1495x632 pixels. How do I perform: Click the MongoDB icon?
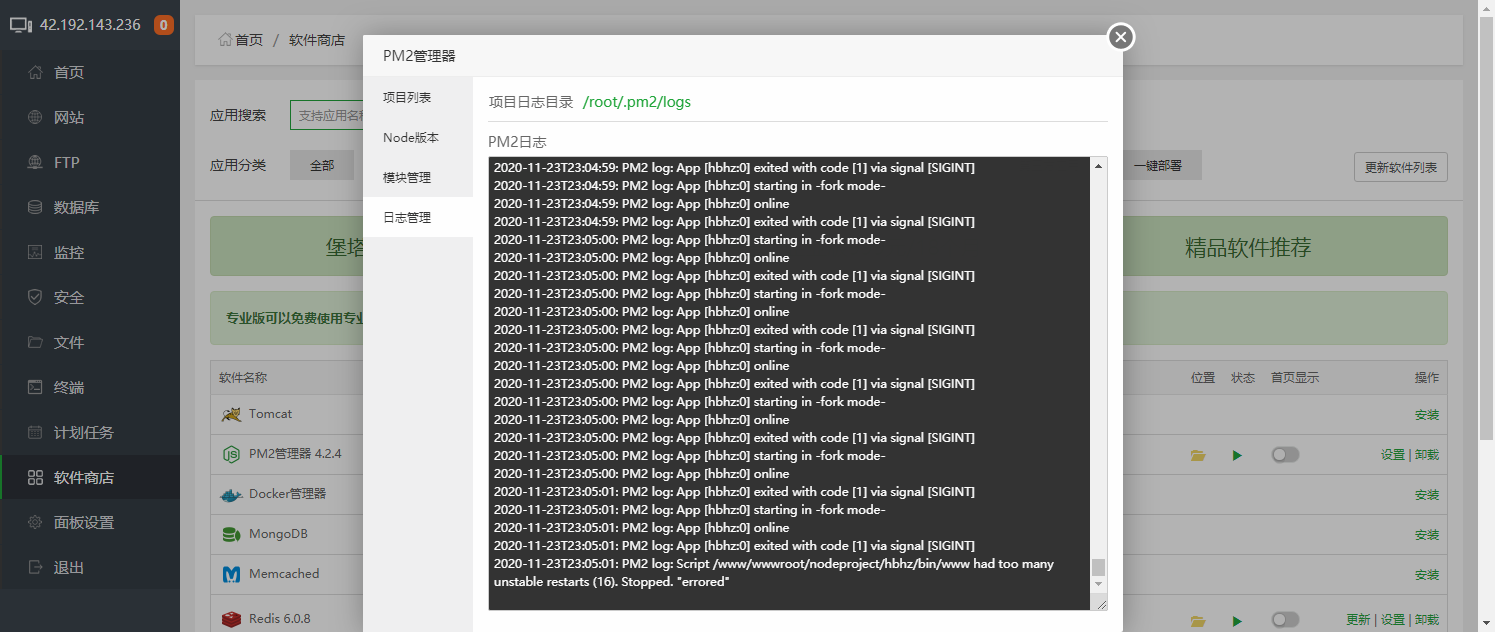(x=231, y=534)
